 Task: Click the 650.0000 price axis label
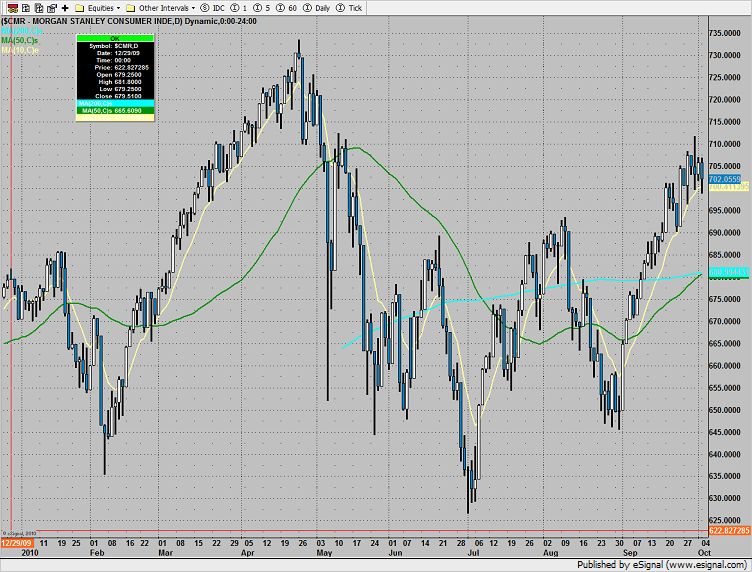725,410
